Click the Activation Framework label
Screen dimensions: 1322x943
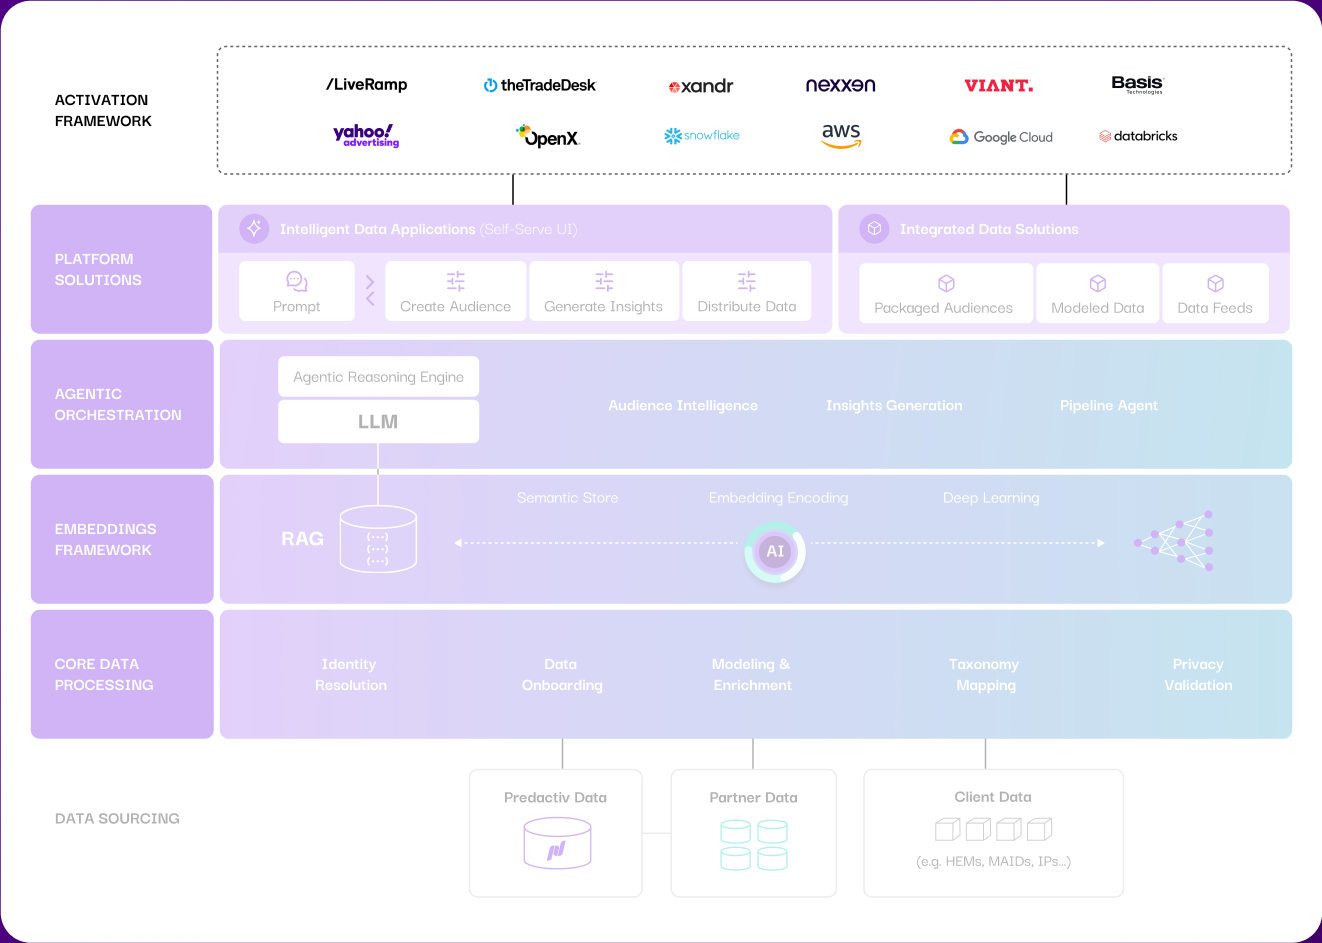click(103, 110)
